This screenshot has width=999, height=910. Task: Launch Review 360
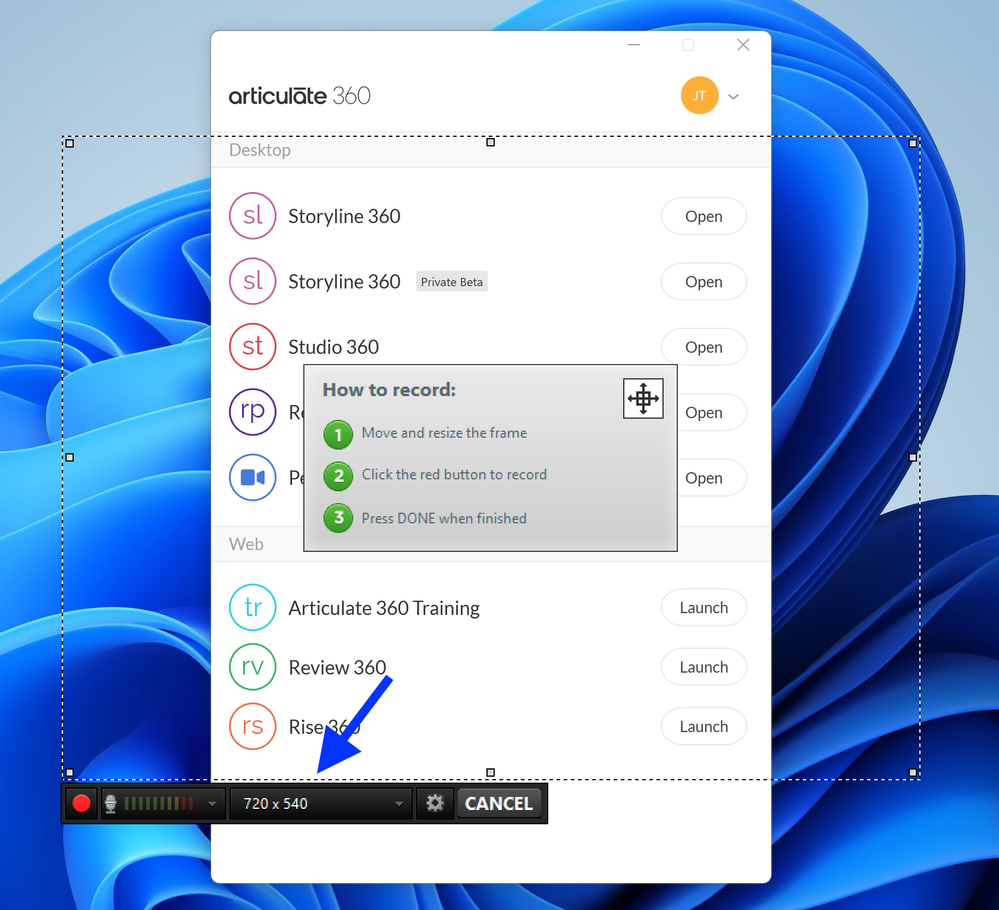[703, 667]
